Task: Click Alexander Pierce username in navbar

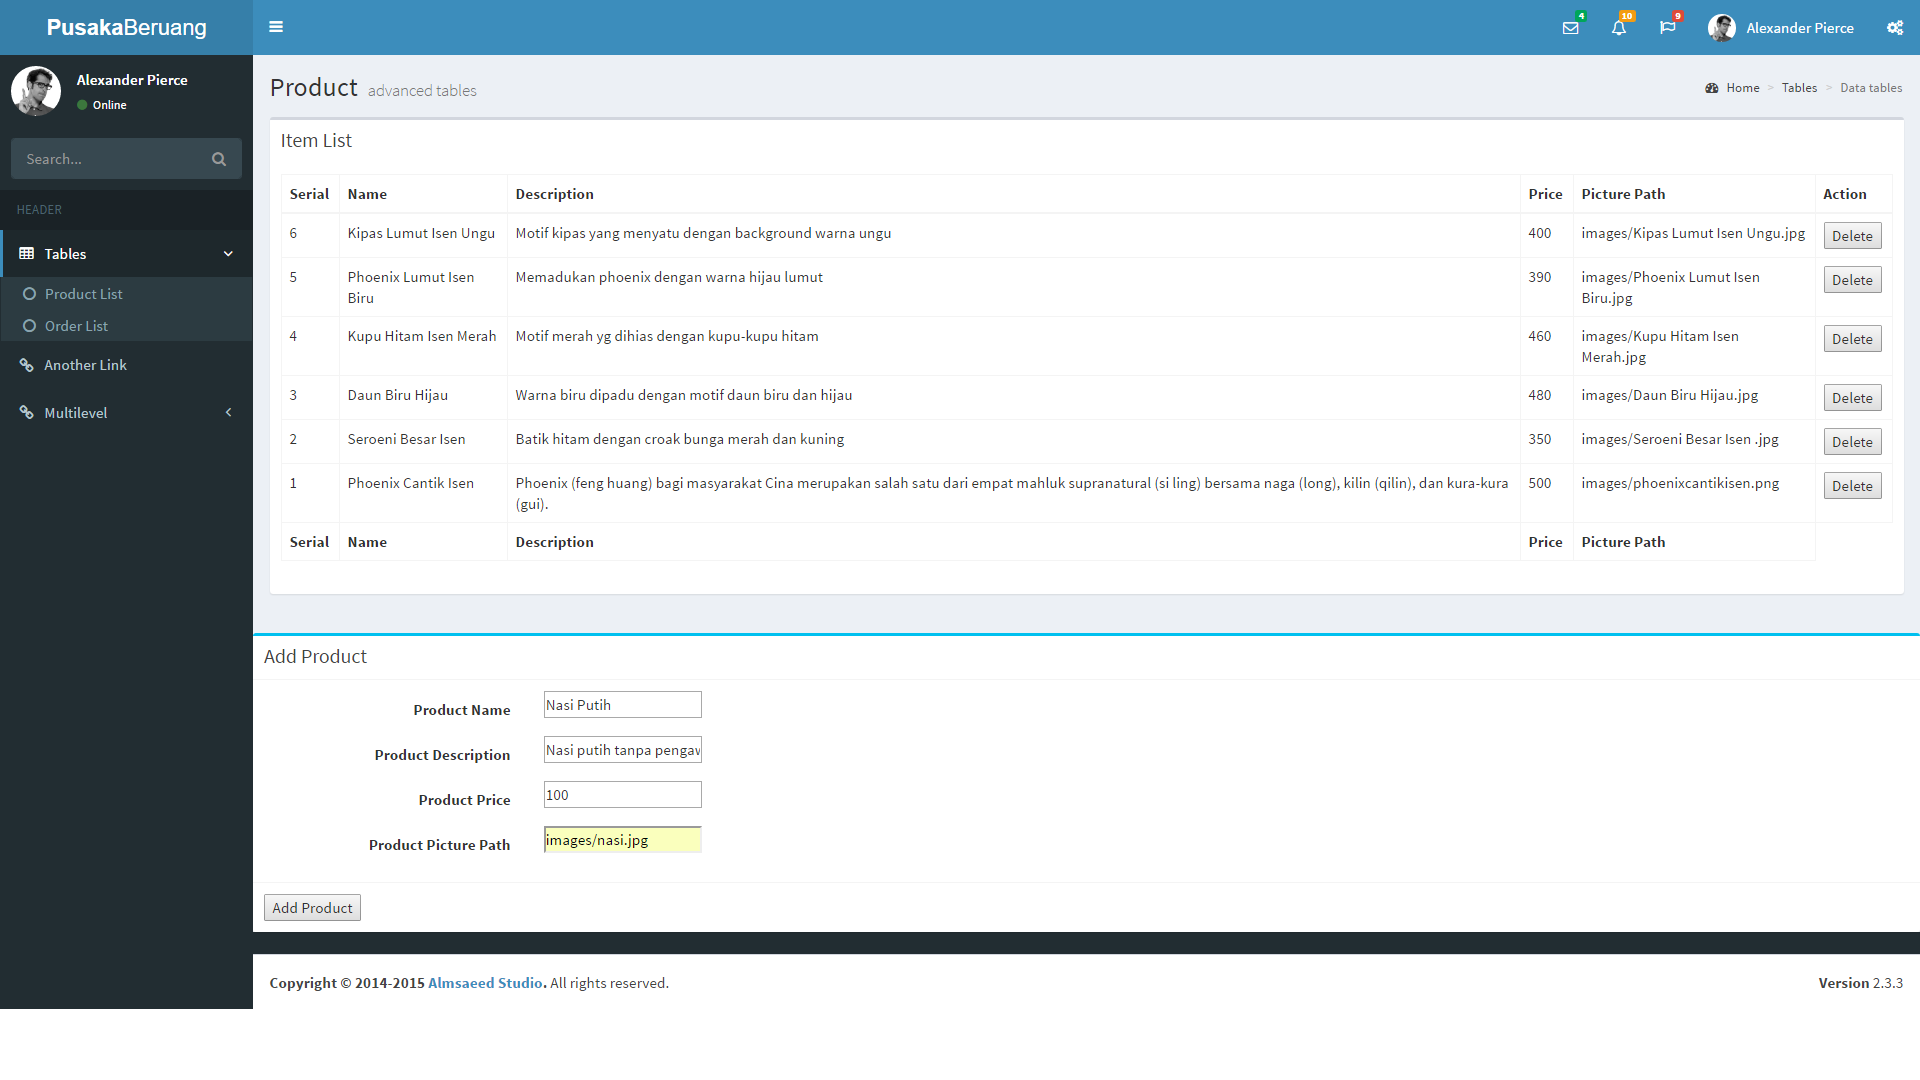Action: tap(1800, 28)
